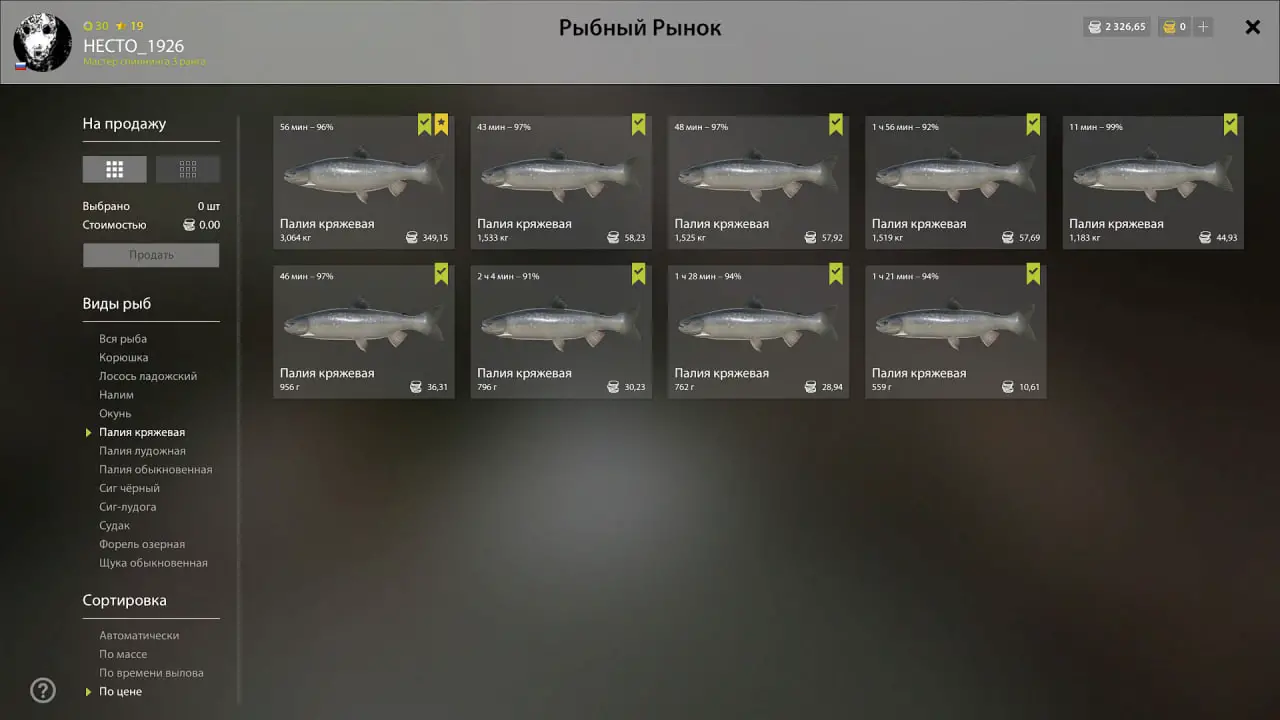
Task: Click the star trophy badge on 3,064 kg fish
Action: (x=441, y=125)
